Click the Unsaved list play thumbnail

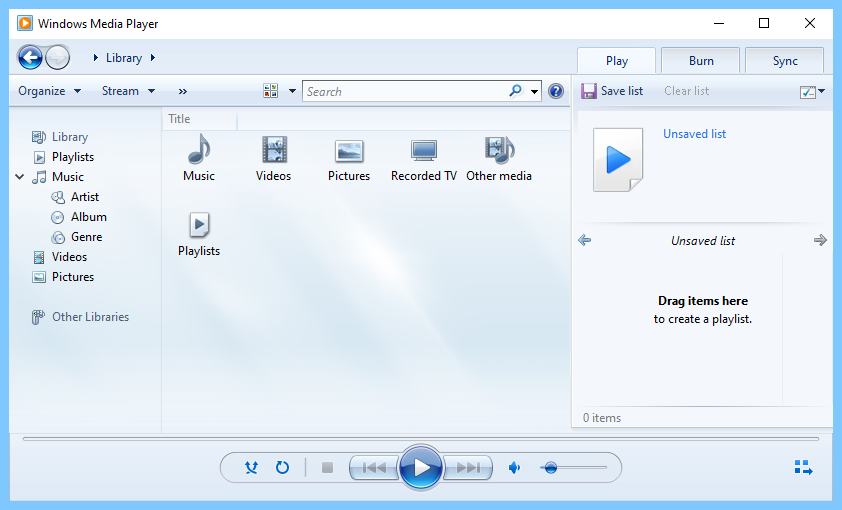click(618, 159)
